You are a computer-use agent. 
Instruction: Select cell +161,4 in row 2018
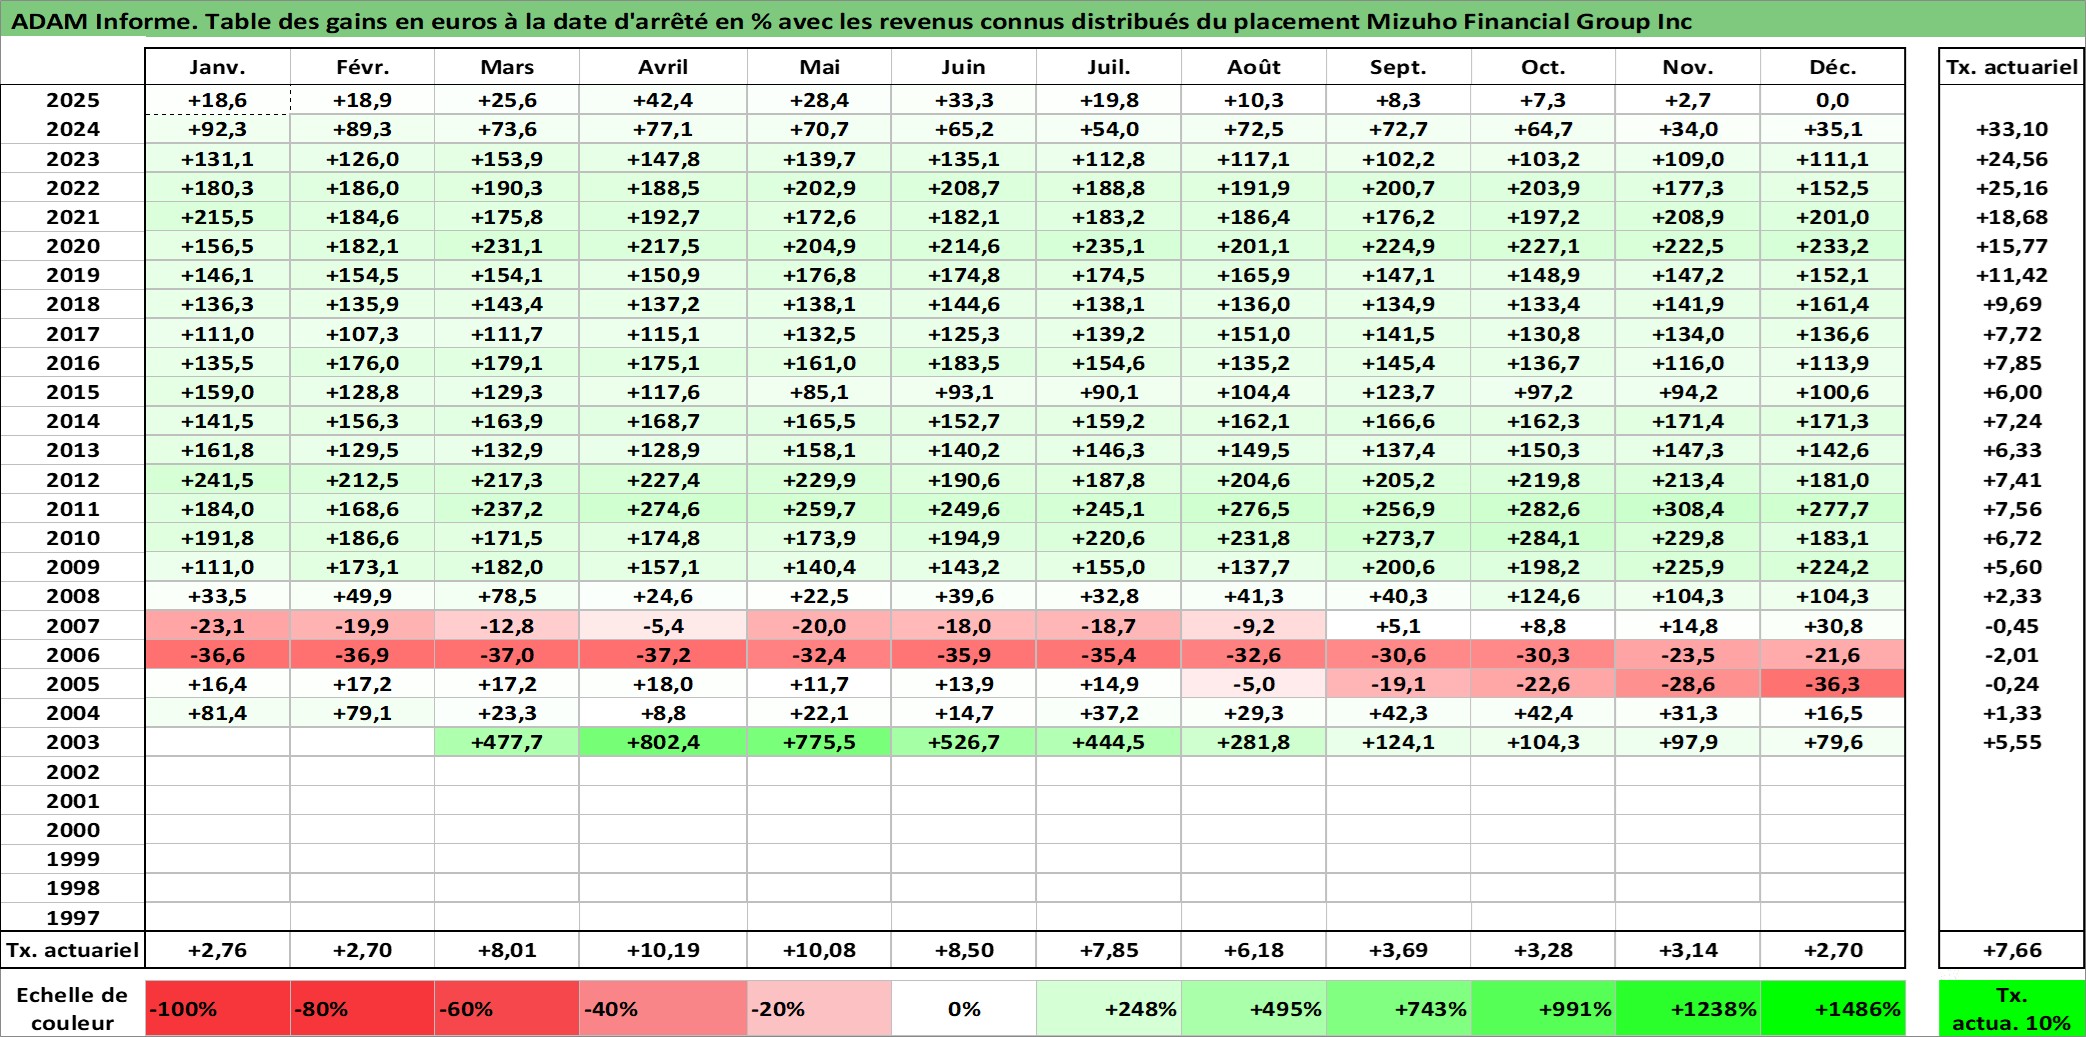pos(1833,304)
